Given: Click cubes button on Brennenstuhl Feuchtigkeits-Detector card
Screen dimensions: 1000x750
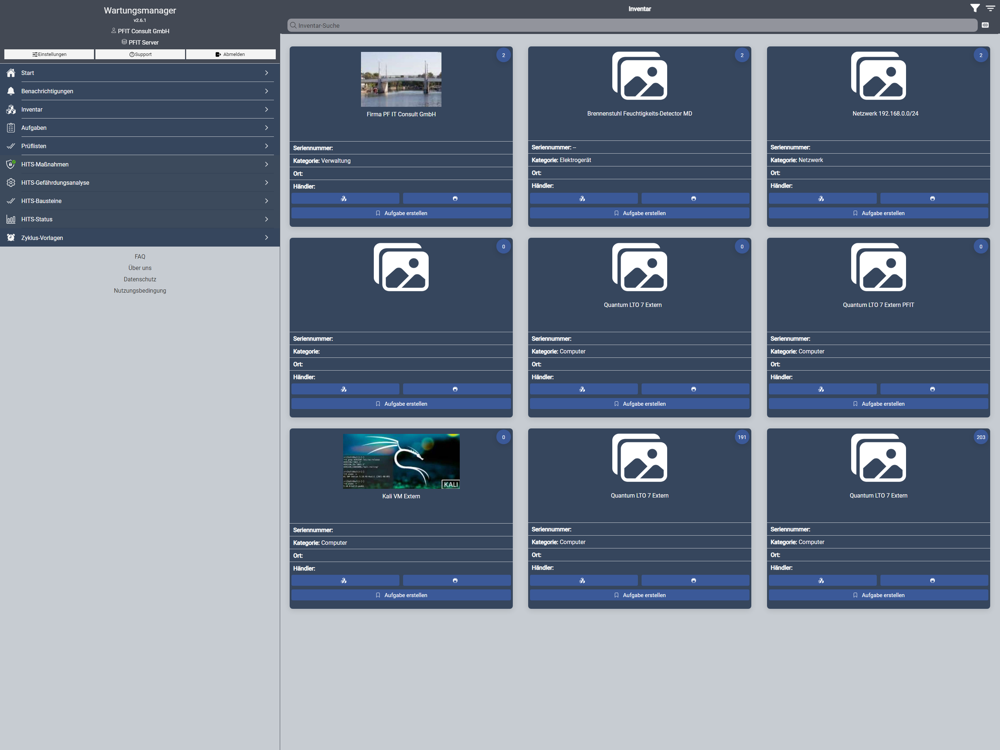Looking at the screenshot, I should [x=584, y=199].
